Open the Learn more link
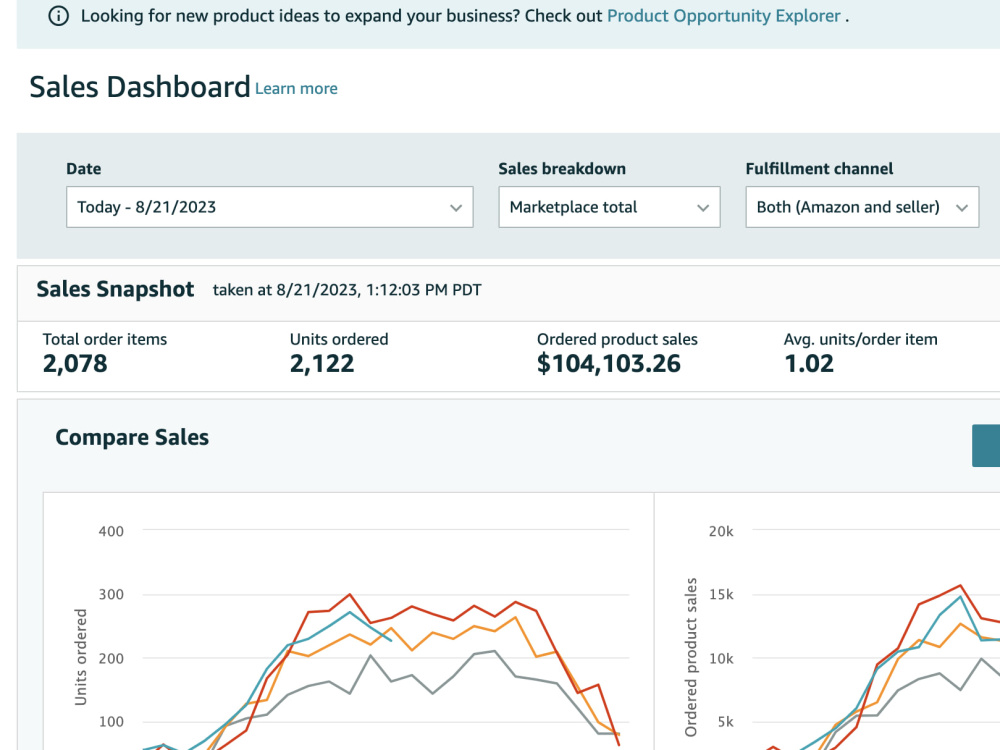 coord(296,89)
